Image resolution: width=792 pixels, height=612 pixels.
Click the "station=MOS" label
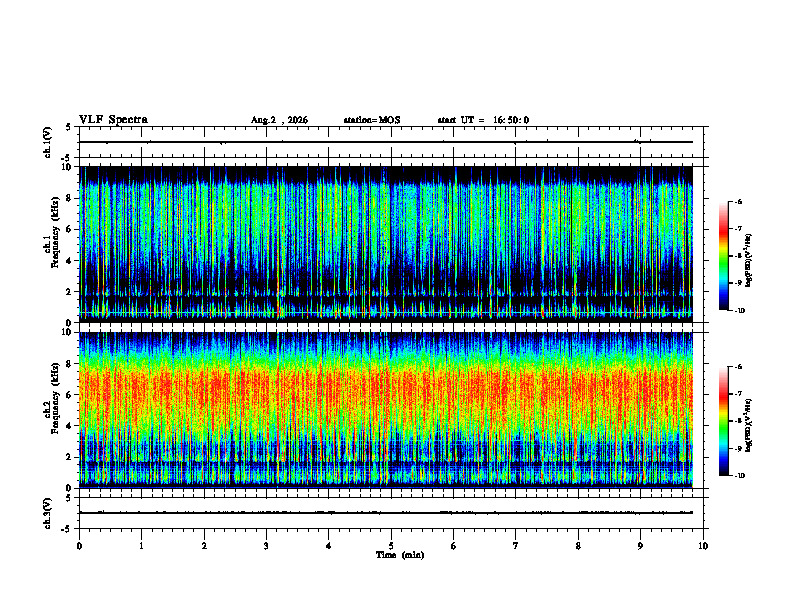(x=372, y=120)
